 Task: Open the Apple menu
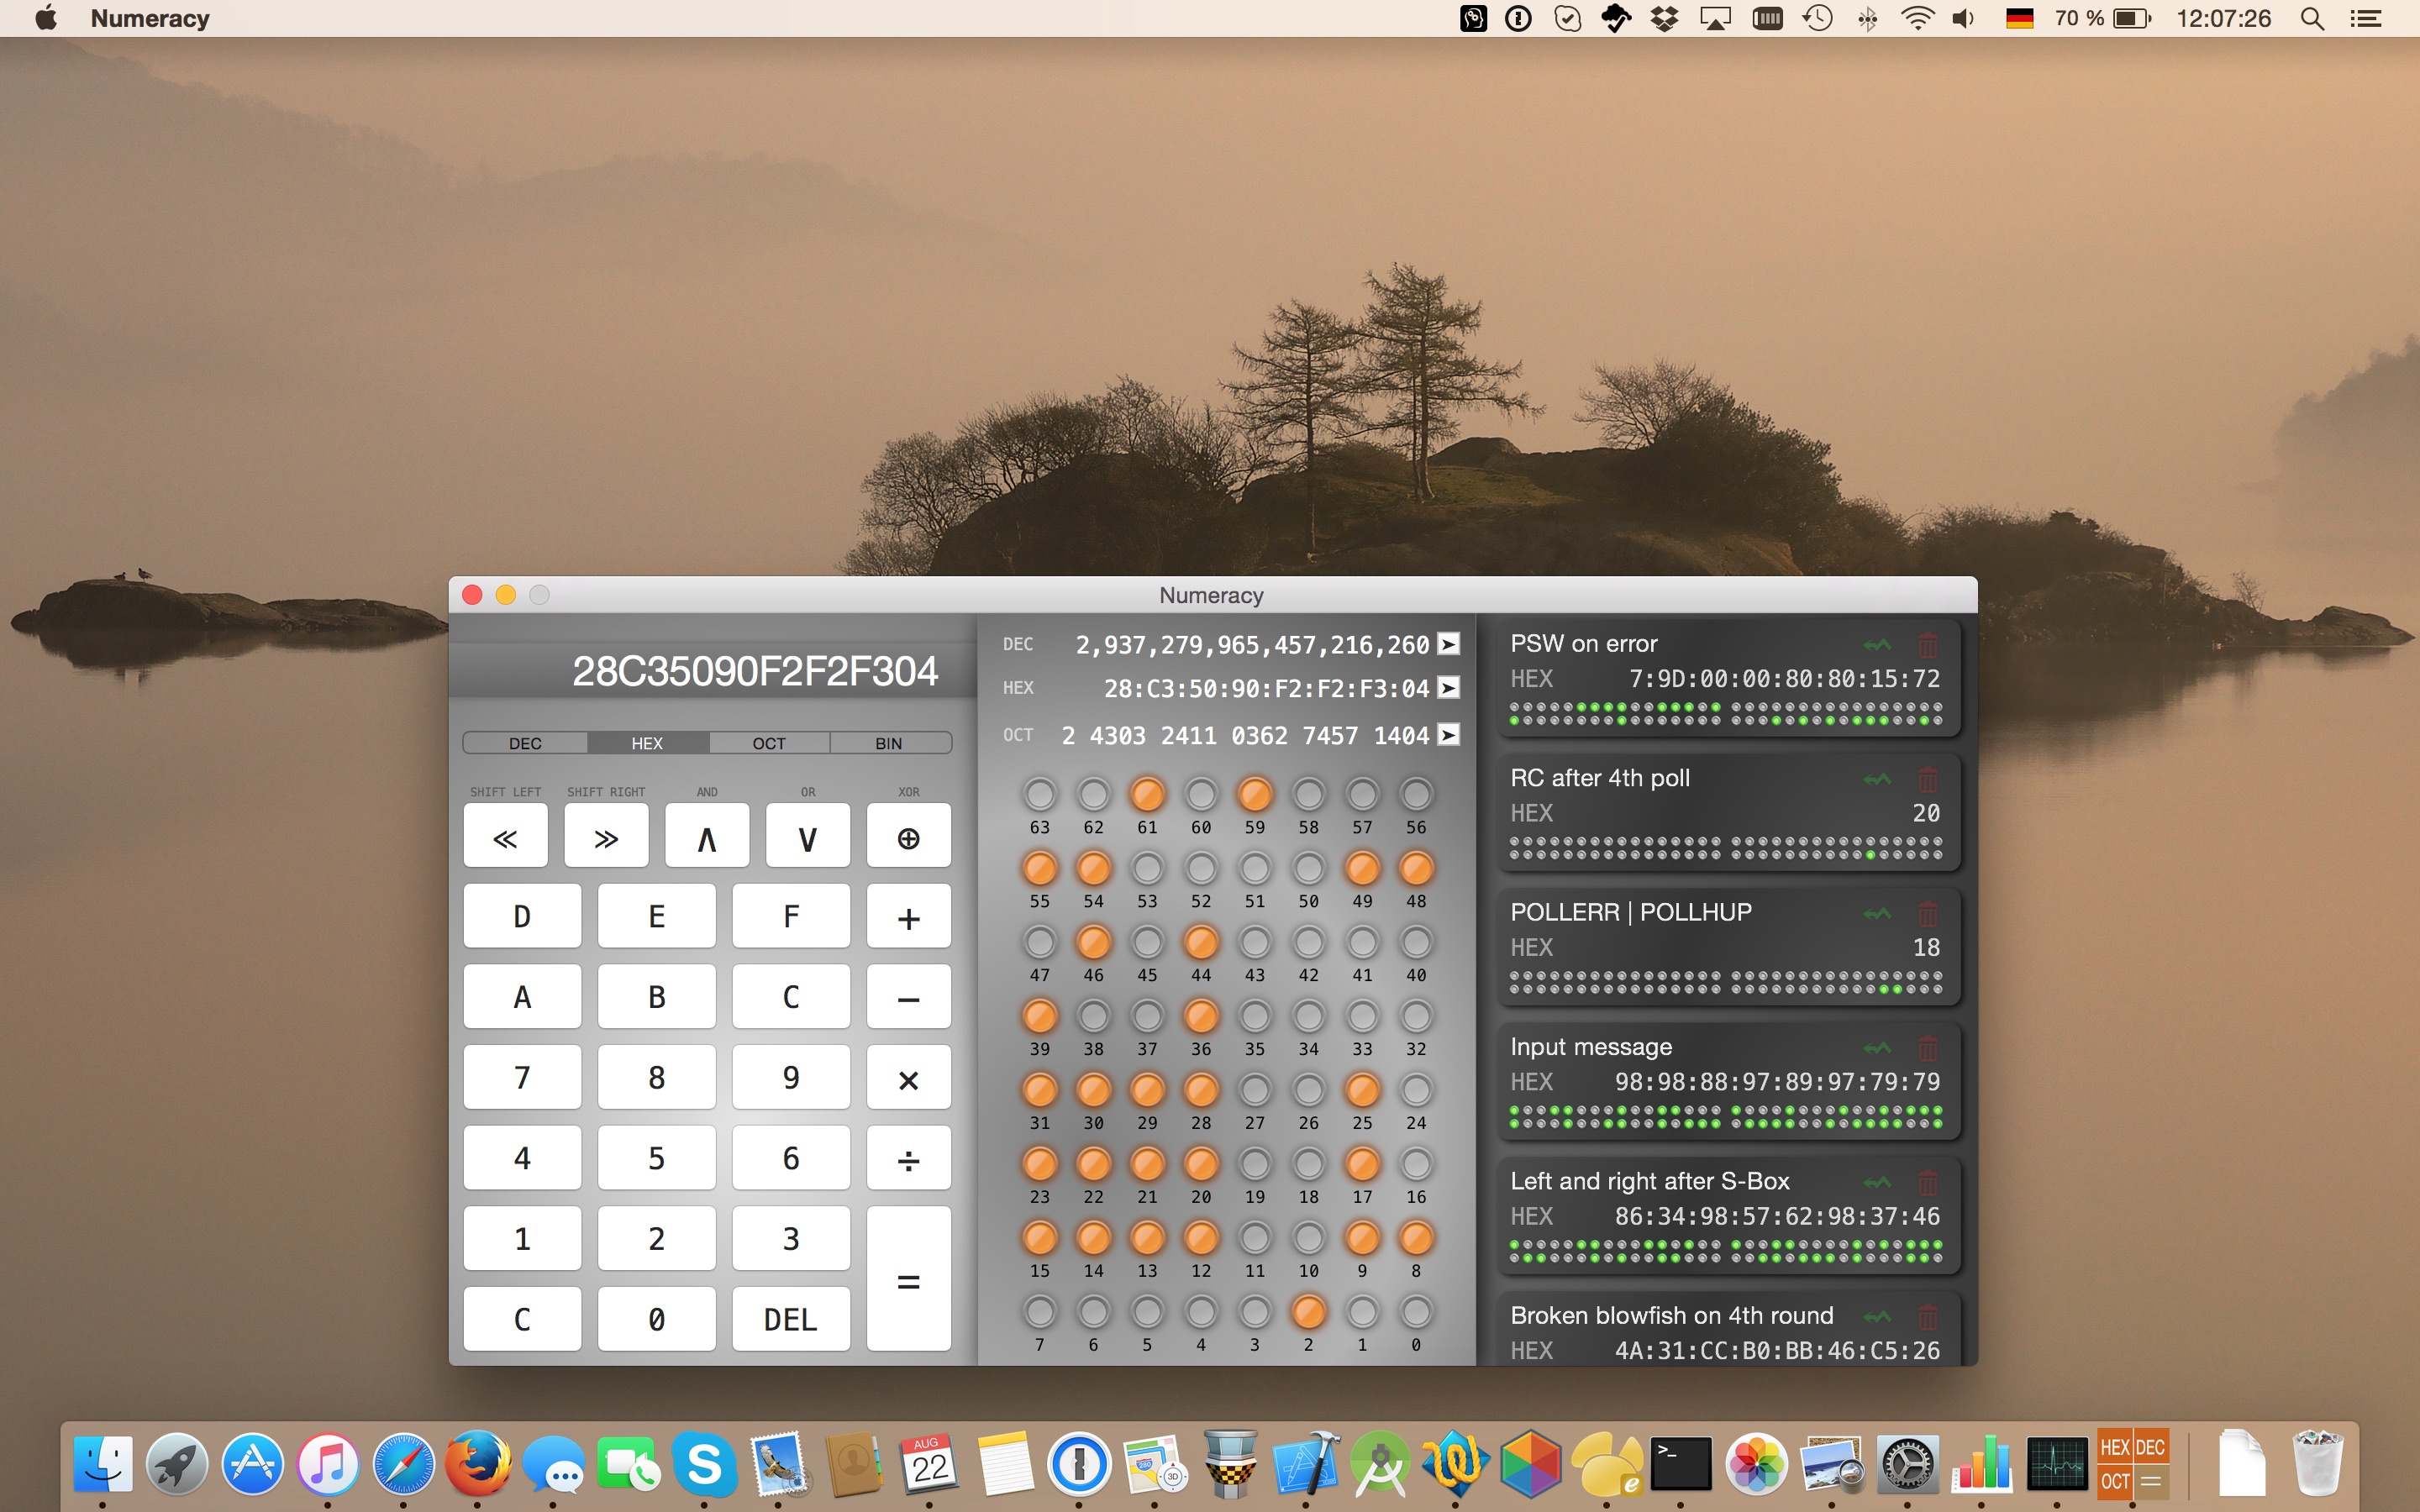click(x=45, y=18)
